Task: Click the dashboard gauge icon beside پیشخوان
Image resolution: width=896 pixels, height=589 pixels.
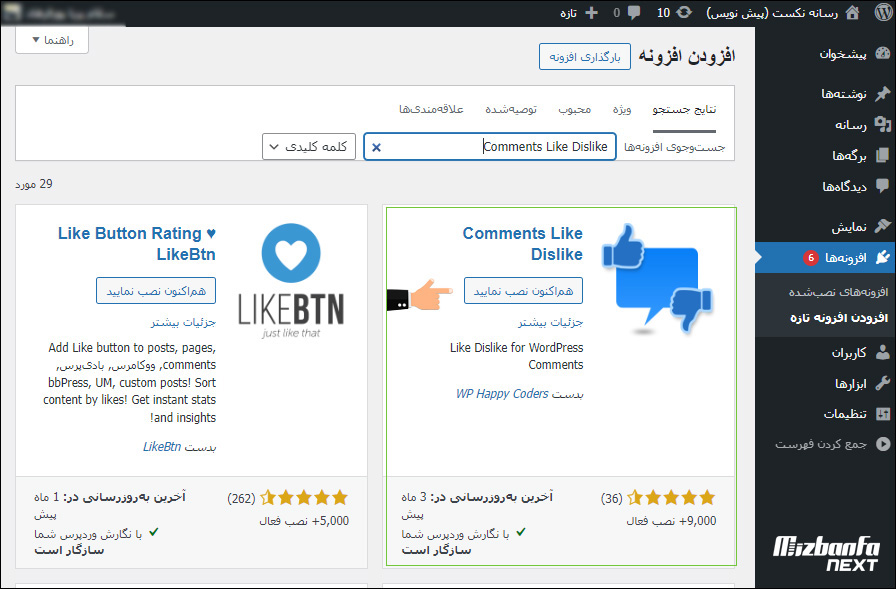Action: tap(883, 54)
